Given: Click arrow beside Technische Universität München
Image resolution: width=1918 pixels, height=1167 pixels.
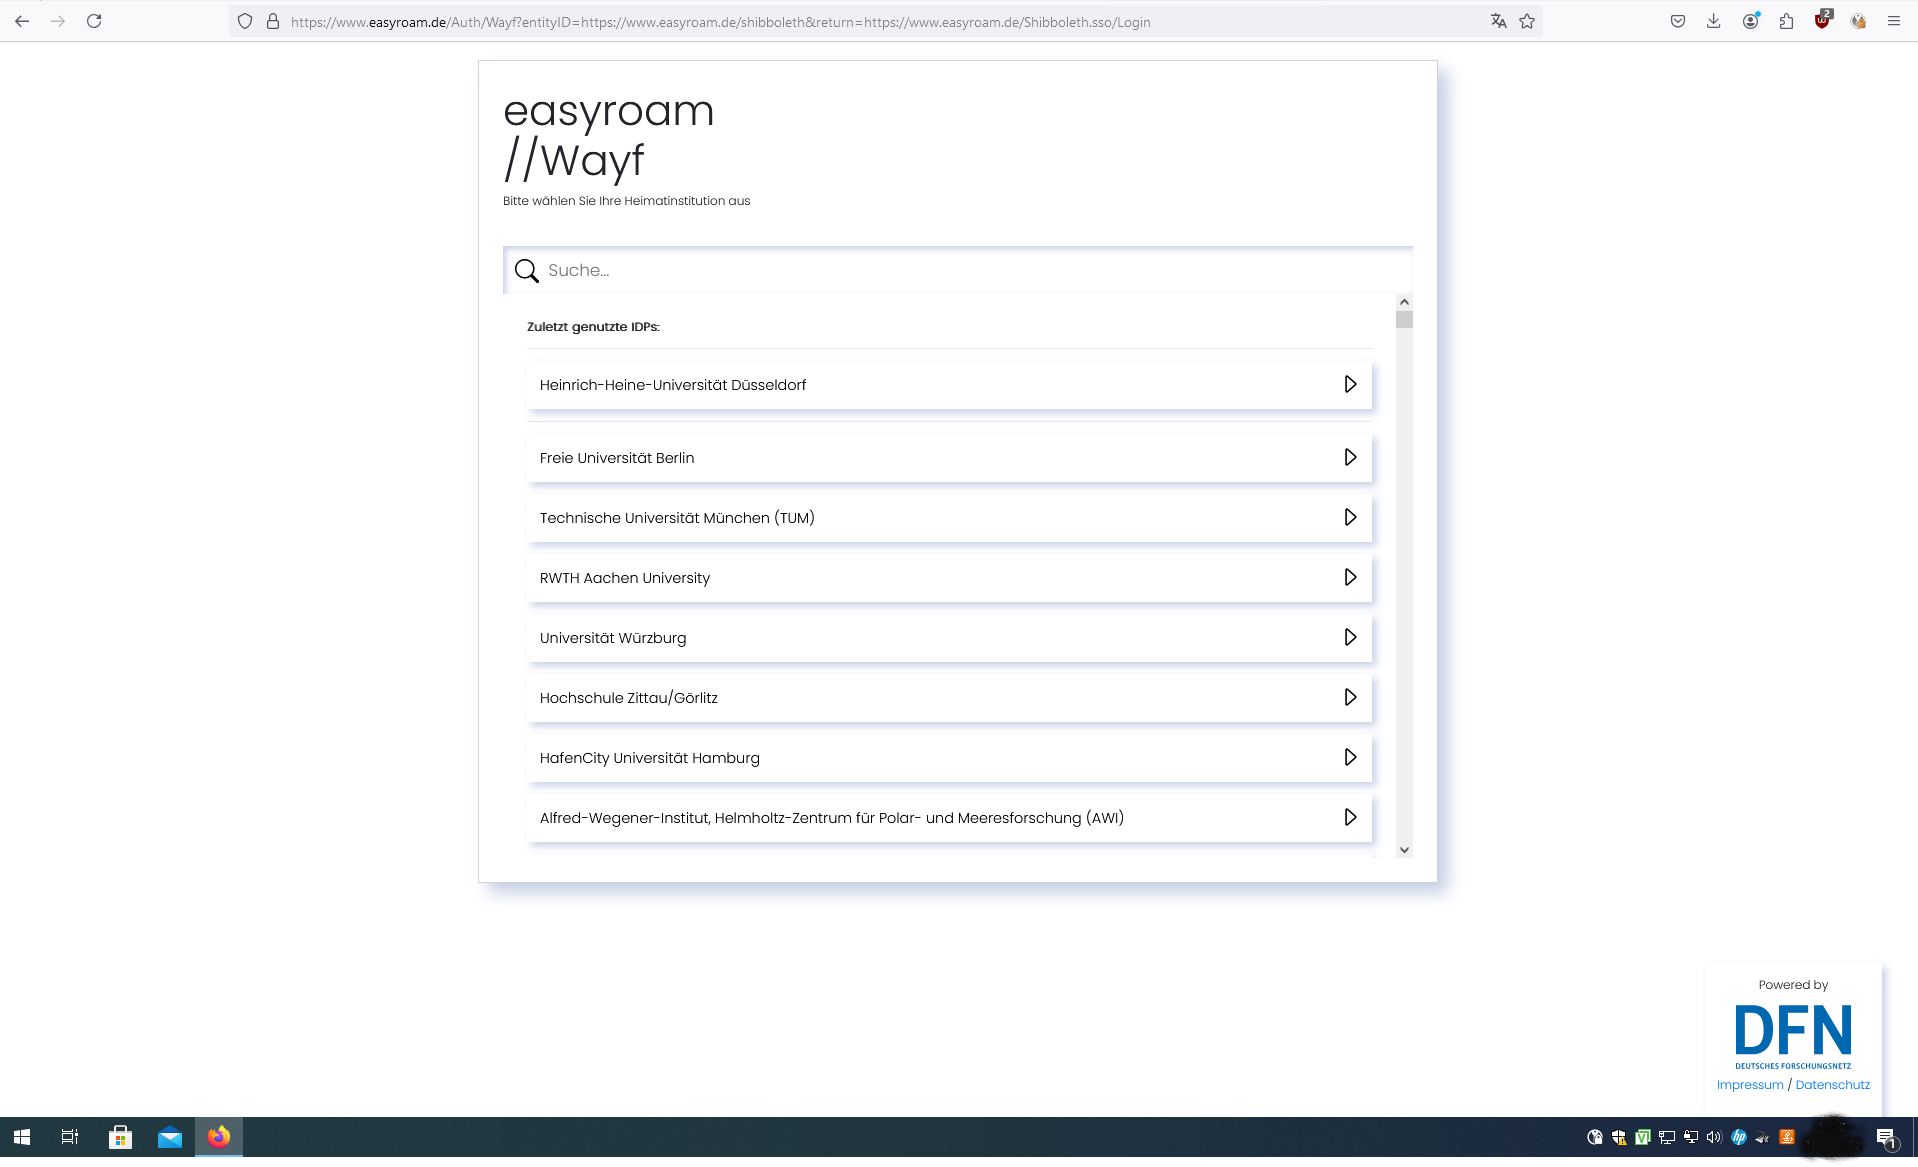Looking at the screenshot, I should tap(1350, 517).
